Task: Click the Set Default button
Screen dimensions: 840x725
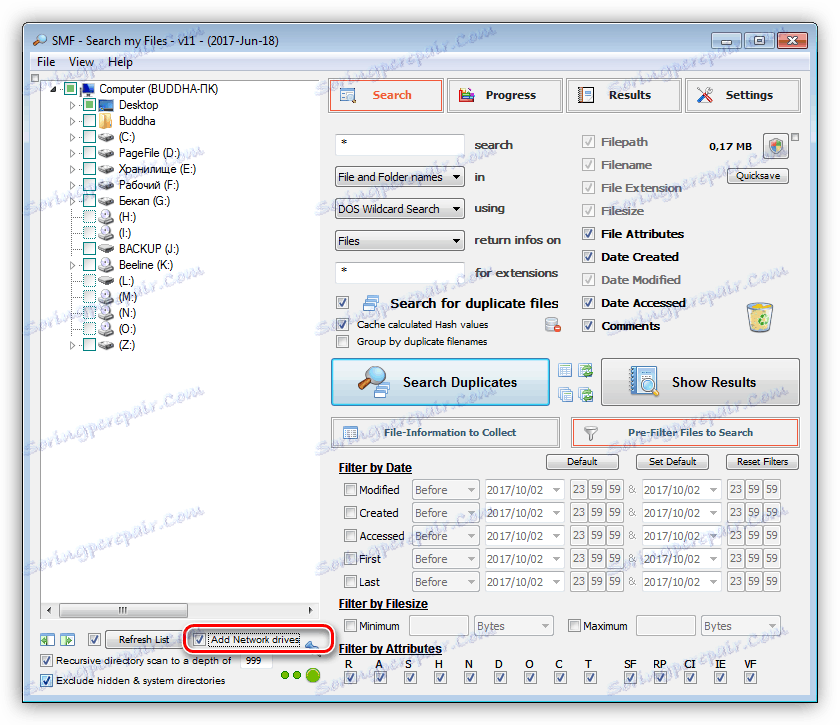Action: point(672,461)
